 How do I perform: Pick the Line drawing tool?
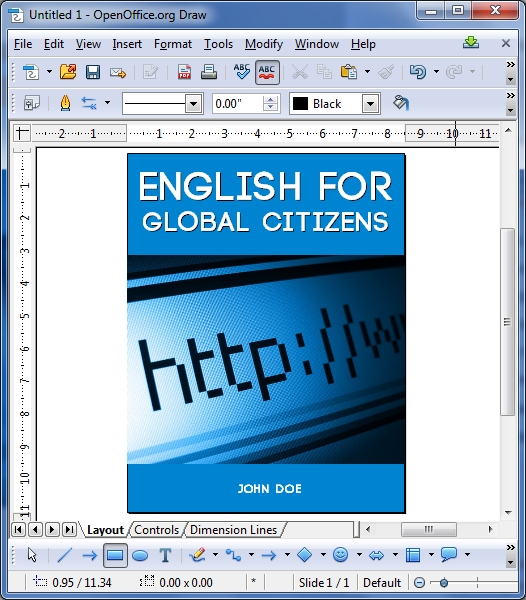point(65,555)
